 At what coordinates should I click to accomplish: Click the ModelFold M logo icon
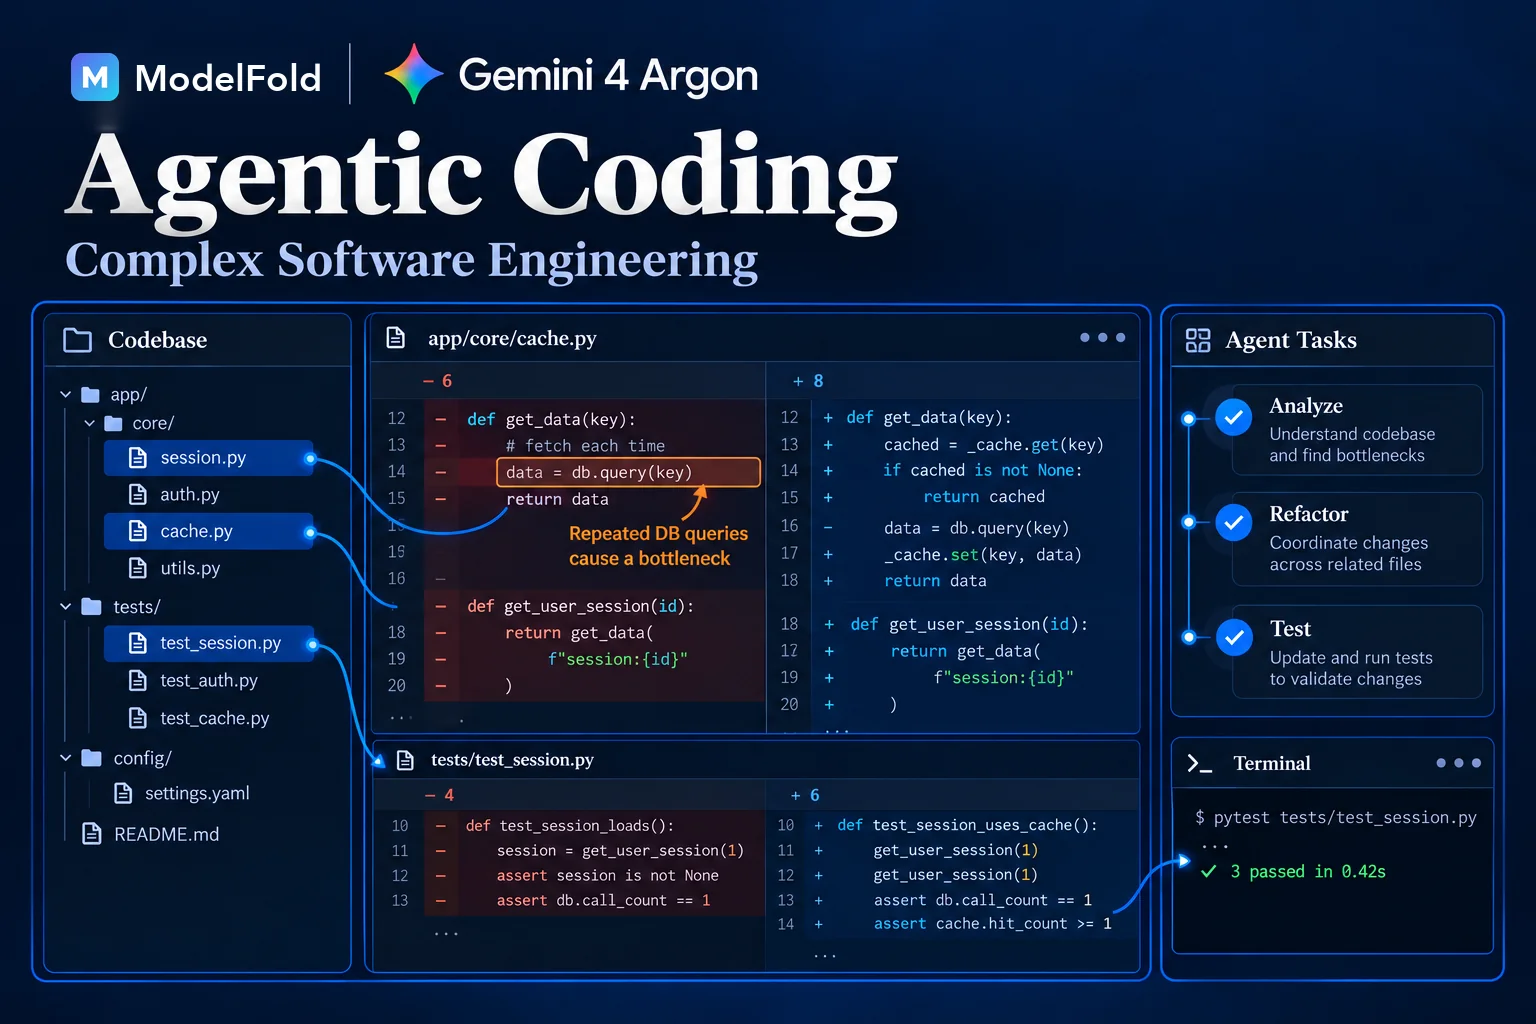point(95,77)
